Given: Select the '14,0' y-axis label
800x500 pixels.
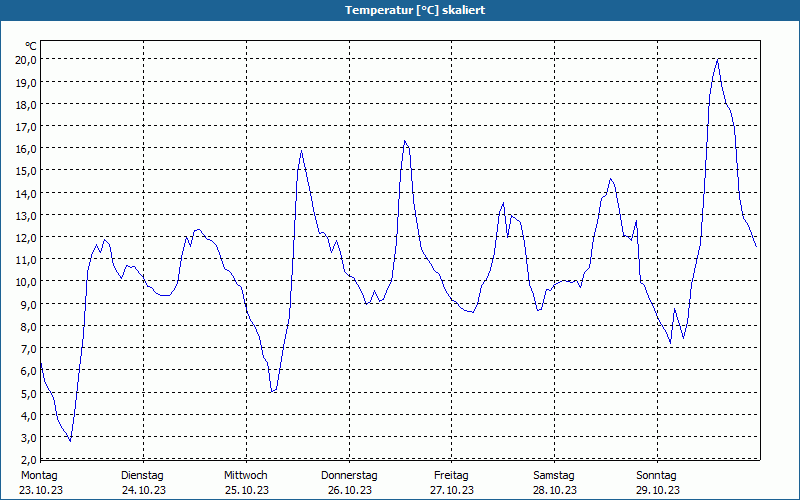Looking at the screenshot, I should pyautogui.click(x=26, y=193).
